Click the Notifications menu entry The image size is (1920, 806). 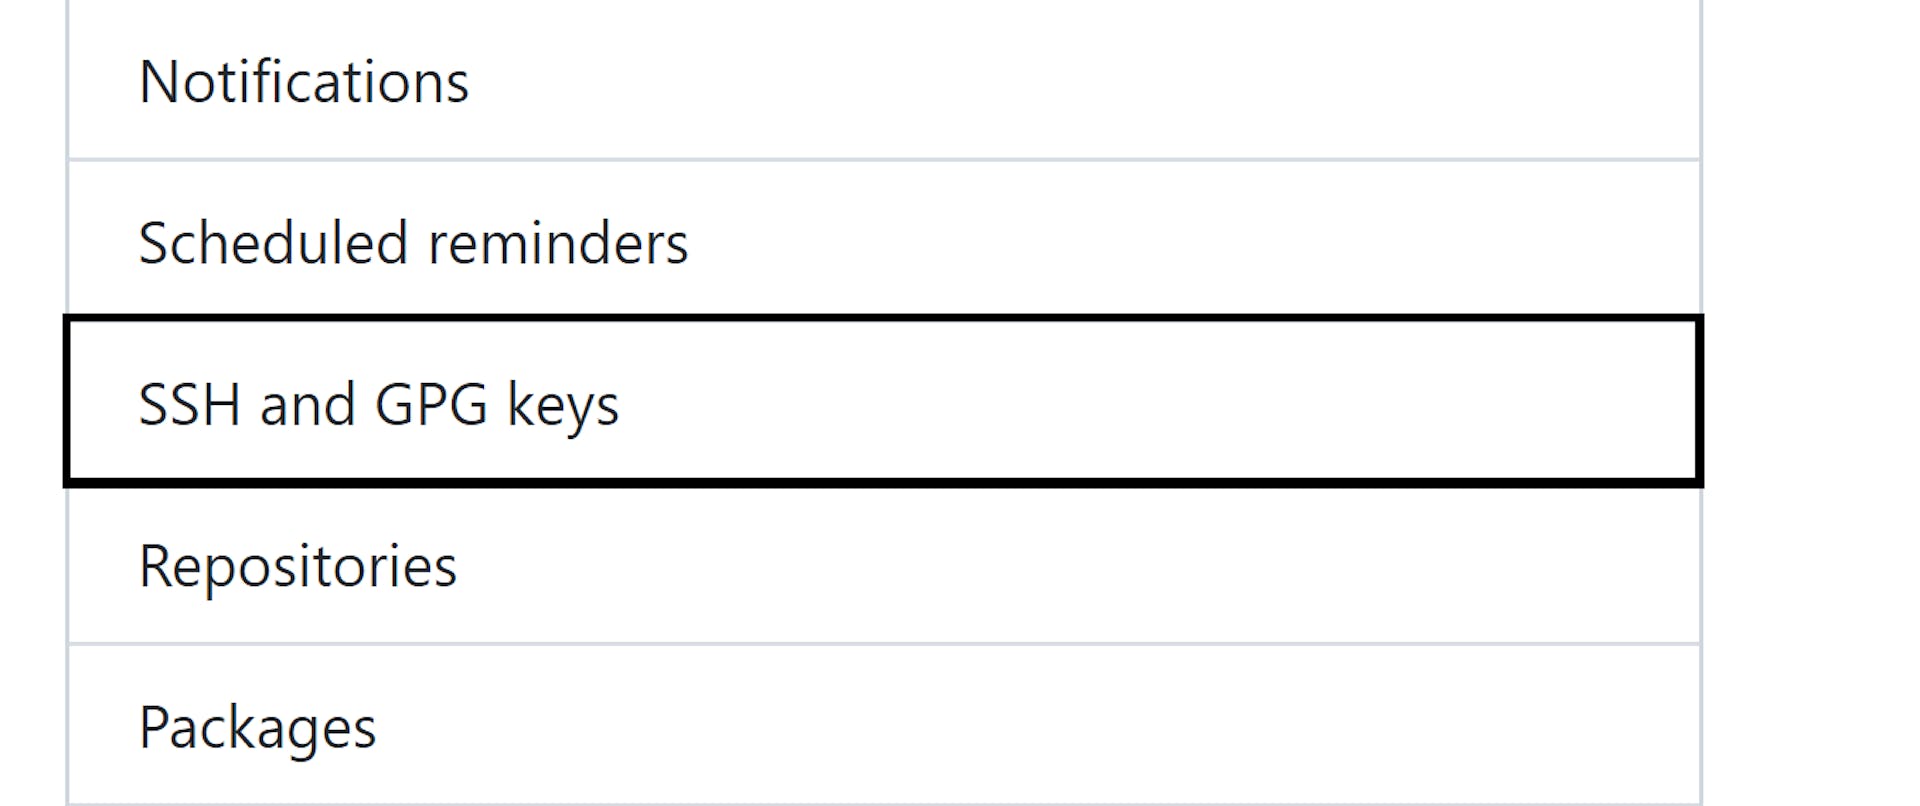[304, 81]
